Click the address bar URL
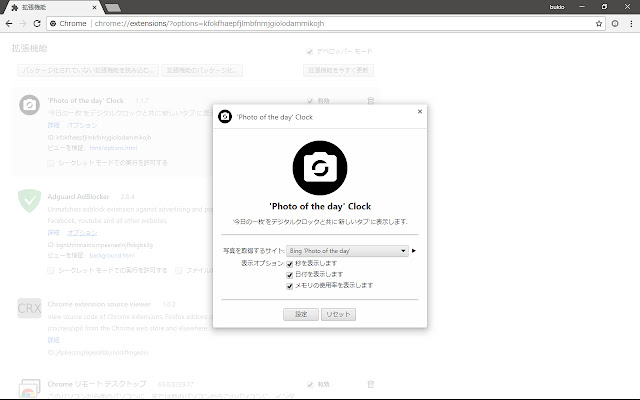This screenshot has width=640, height=400. click(209, 24)
